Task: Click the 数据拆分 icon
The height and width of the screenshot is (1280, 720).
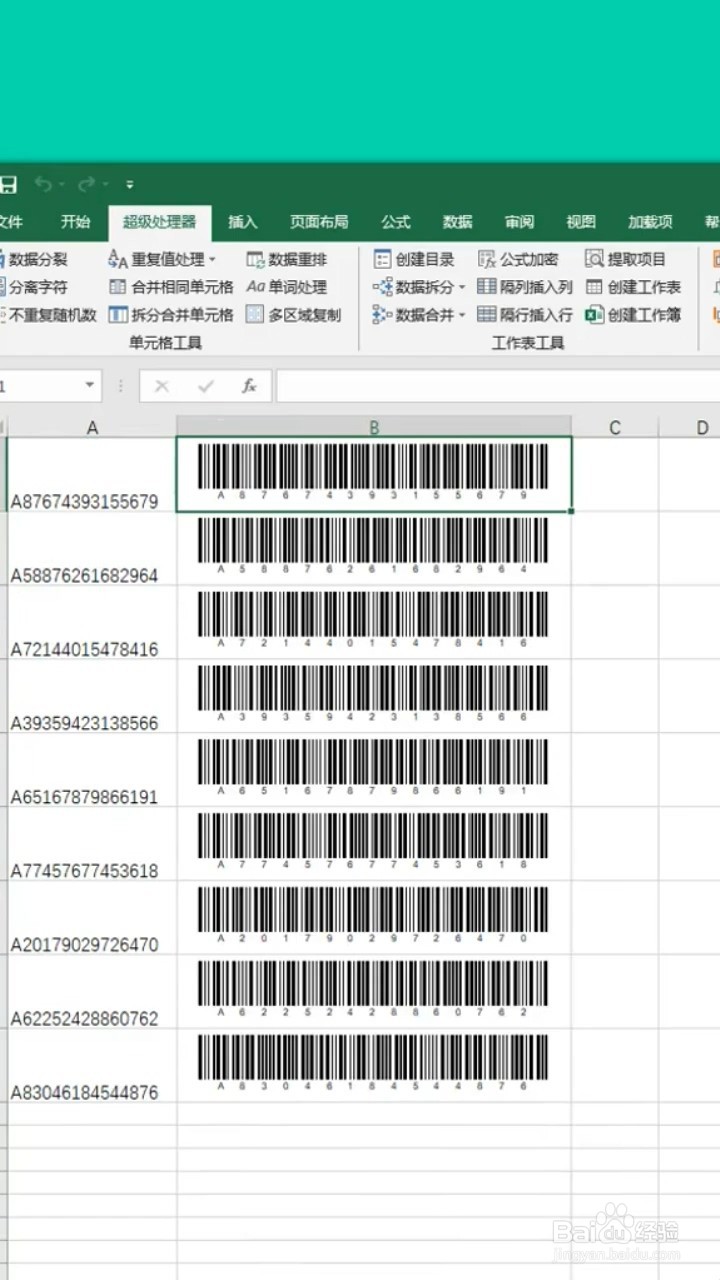Action: click(x=382, y=287)
